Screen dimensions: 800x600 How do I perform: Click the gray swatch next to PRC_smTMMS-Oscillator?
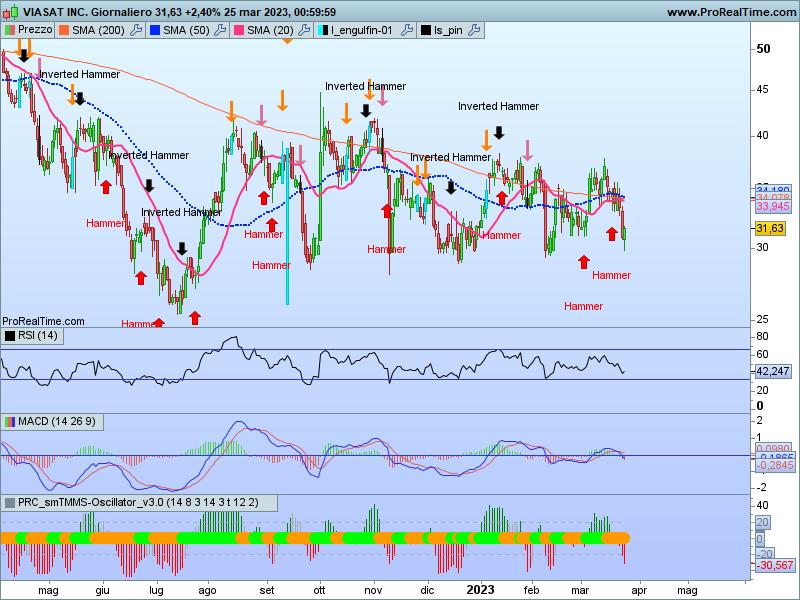coord(10,503)
